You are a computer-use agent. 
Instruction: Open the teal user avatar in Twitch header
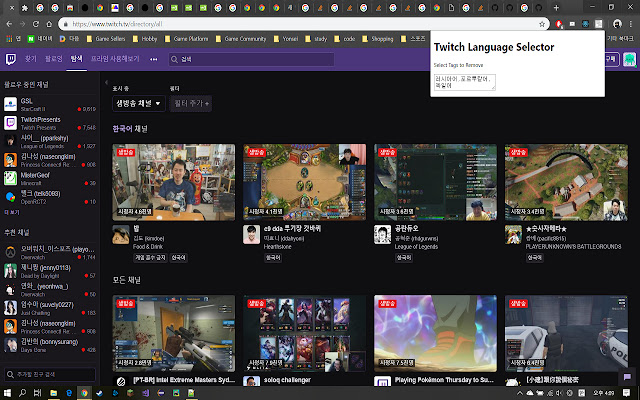coord(629,60)
